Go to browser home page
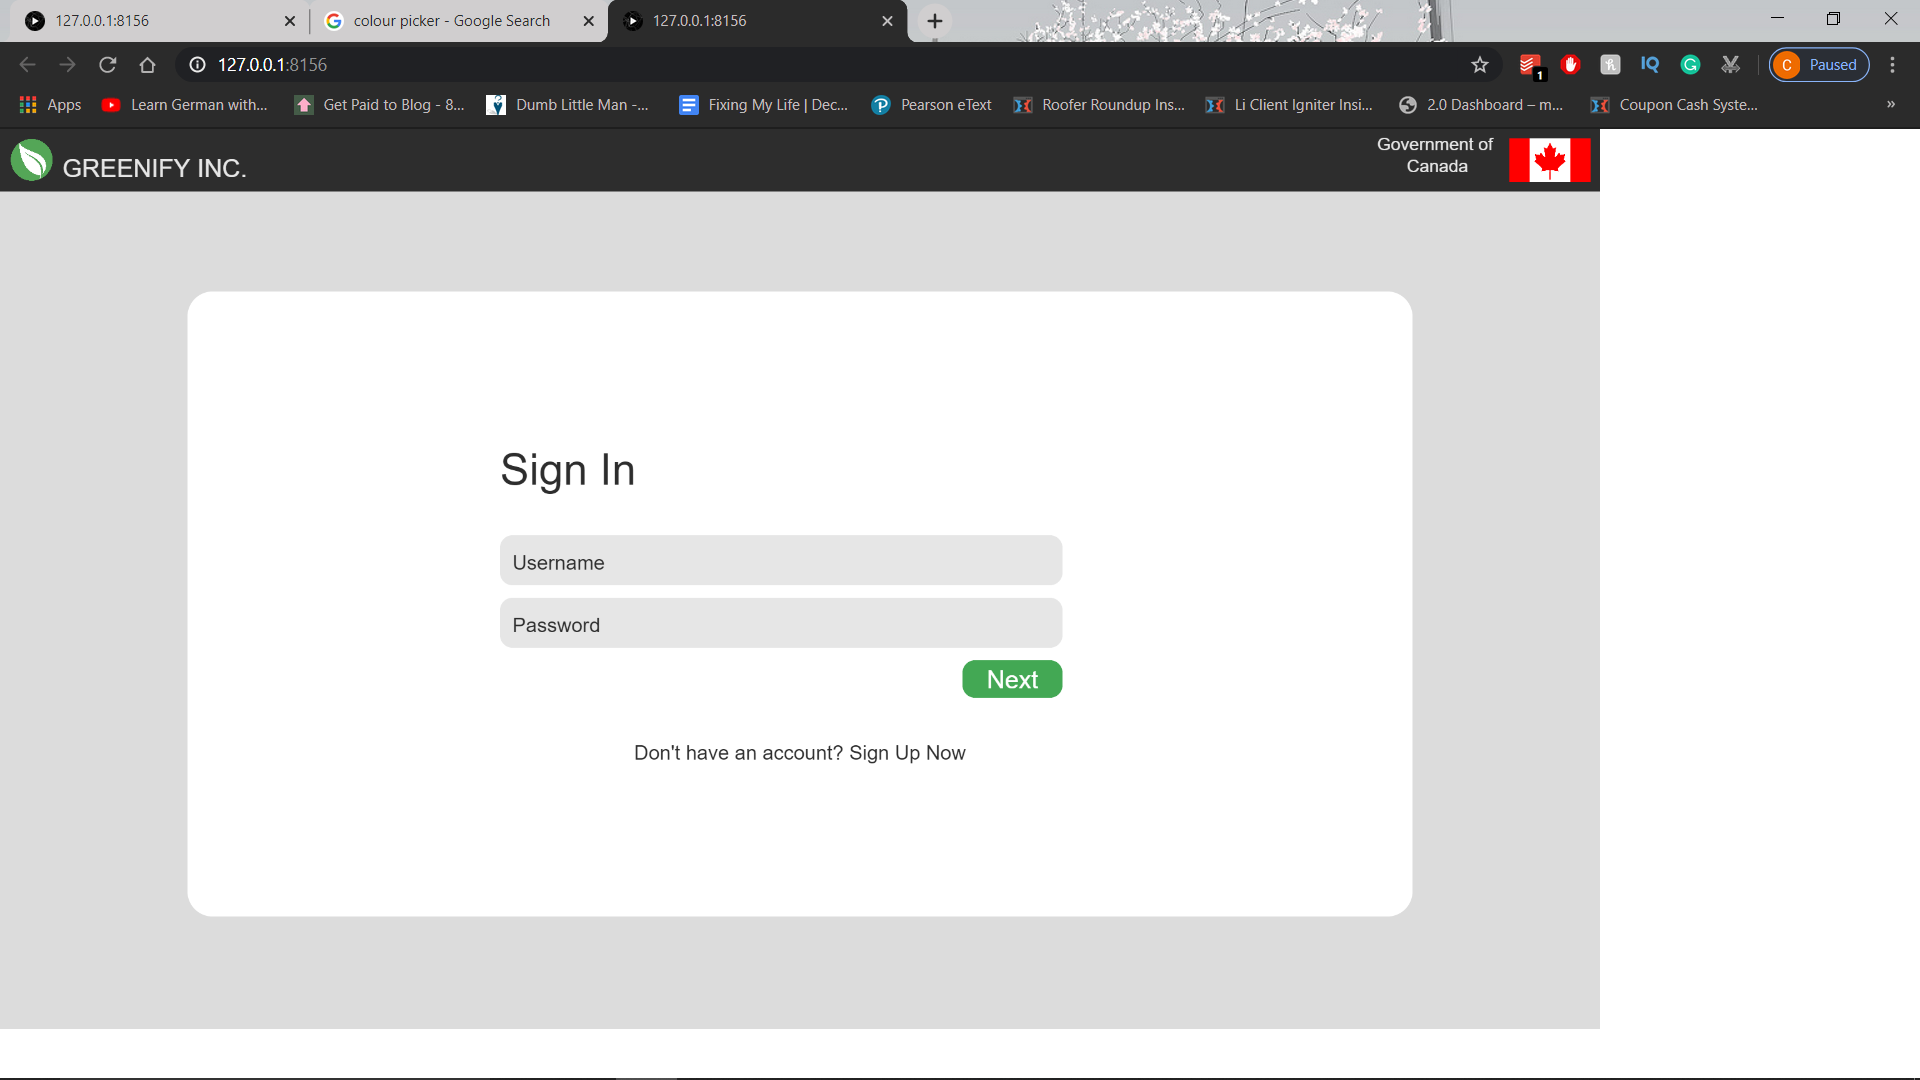Image resolution: width=1920 pixels, height=1080 pixels. click(x=148, y=65)
